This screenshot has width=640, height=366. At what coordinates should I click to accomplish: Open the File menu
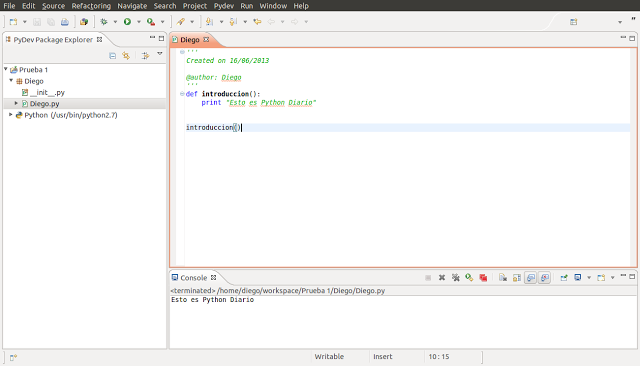coord(9,6)
